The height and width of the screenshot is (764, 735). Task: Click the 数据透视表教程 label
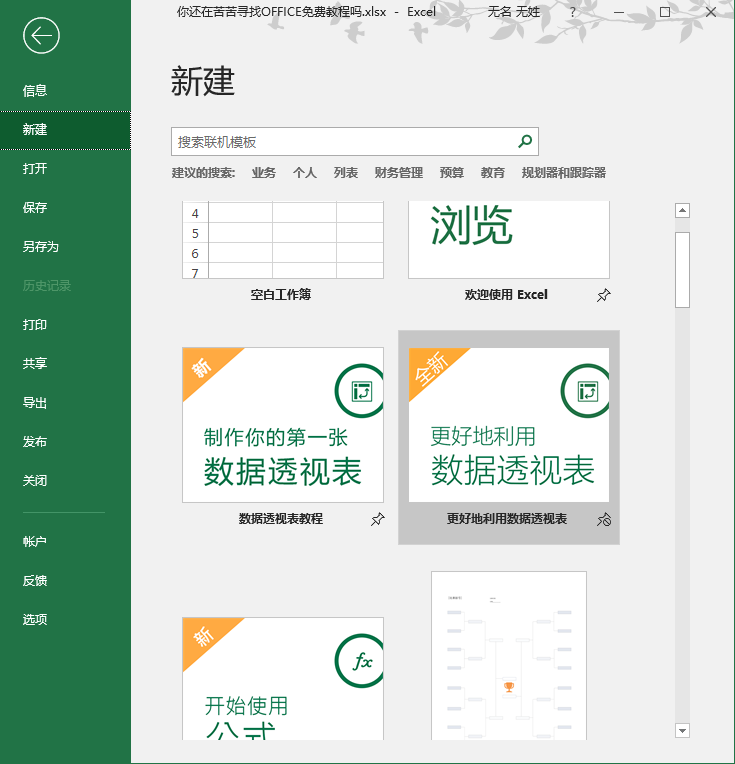281,519
